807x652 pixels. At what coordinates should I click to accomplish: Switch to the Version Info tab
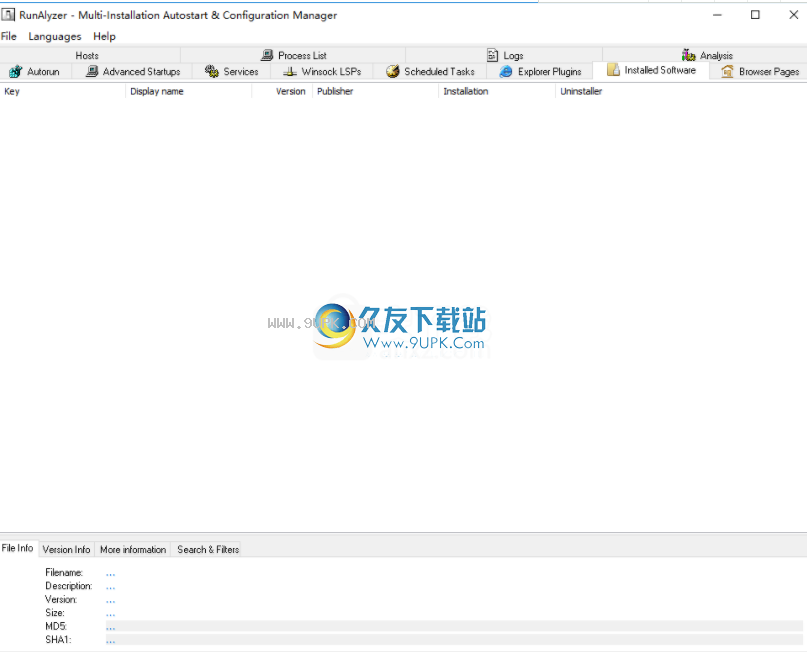66,550
